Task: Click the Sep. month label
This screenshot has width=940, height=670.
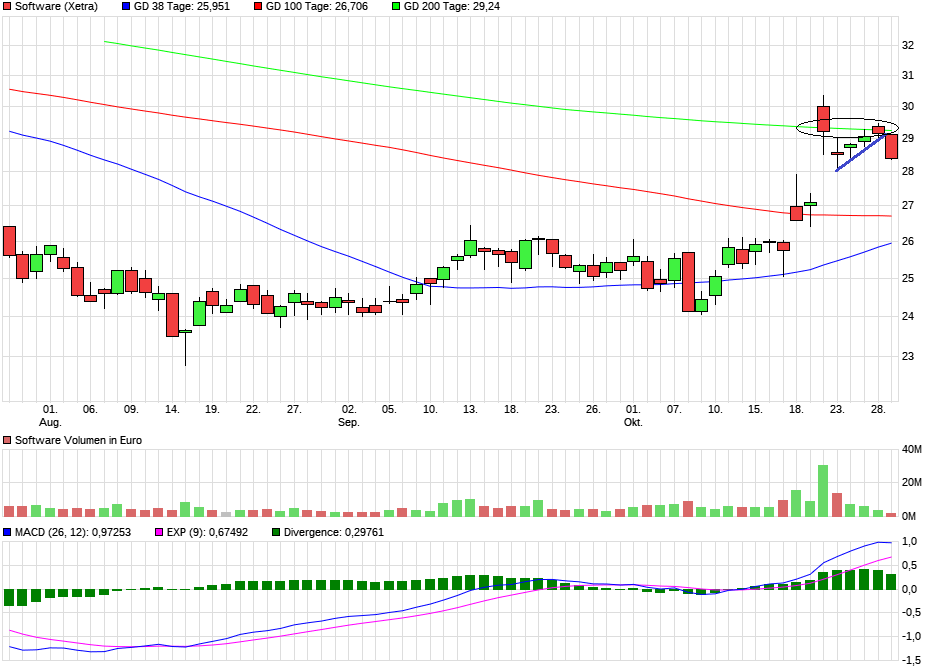Action: click(x=351, y=423)
